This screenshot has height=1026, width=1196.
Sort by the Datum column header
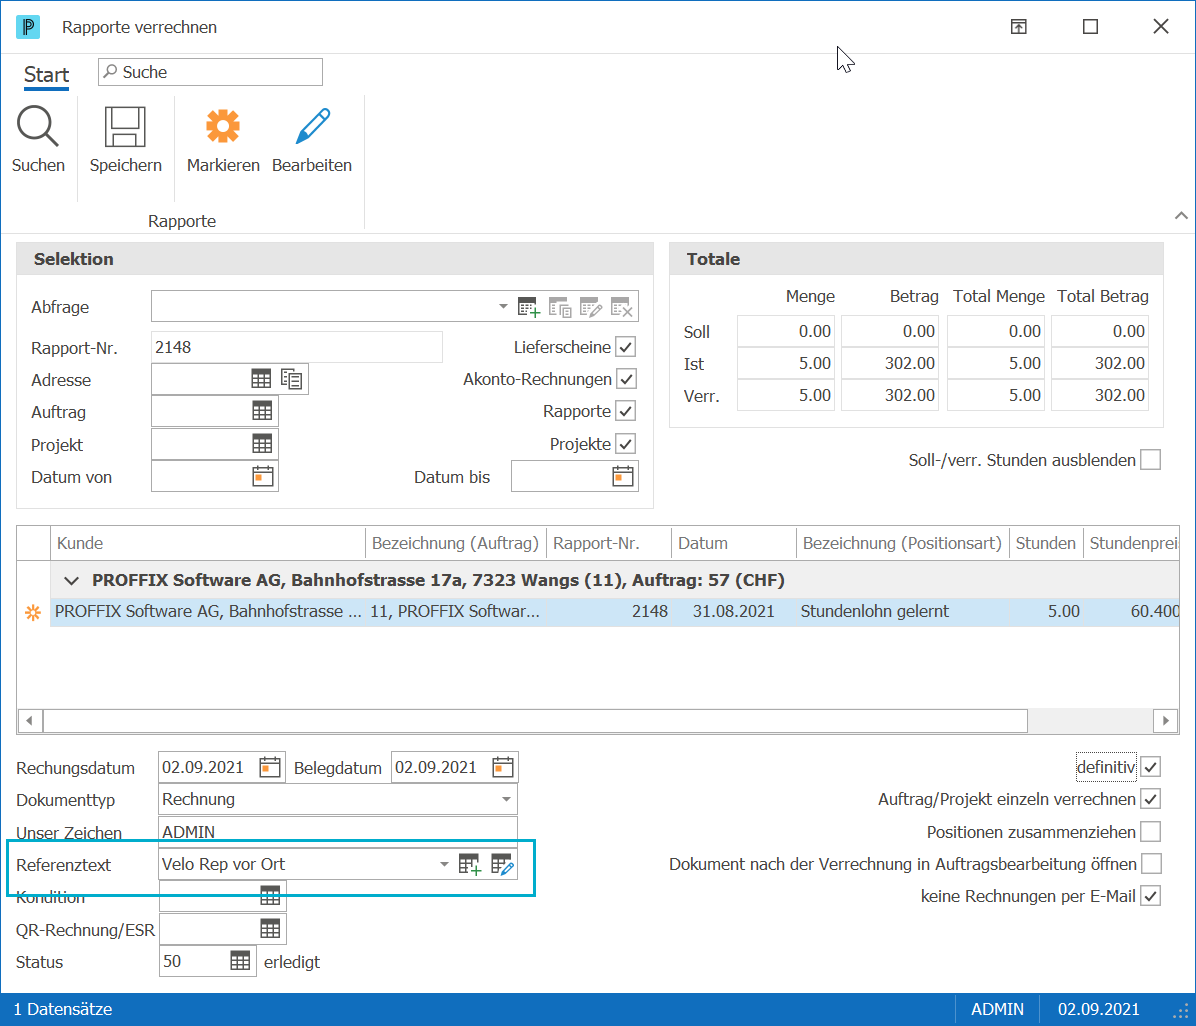(734, 543)
